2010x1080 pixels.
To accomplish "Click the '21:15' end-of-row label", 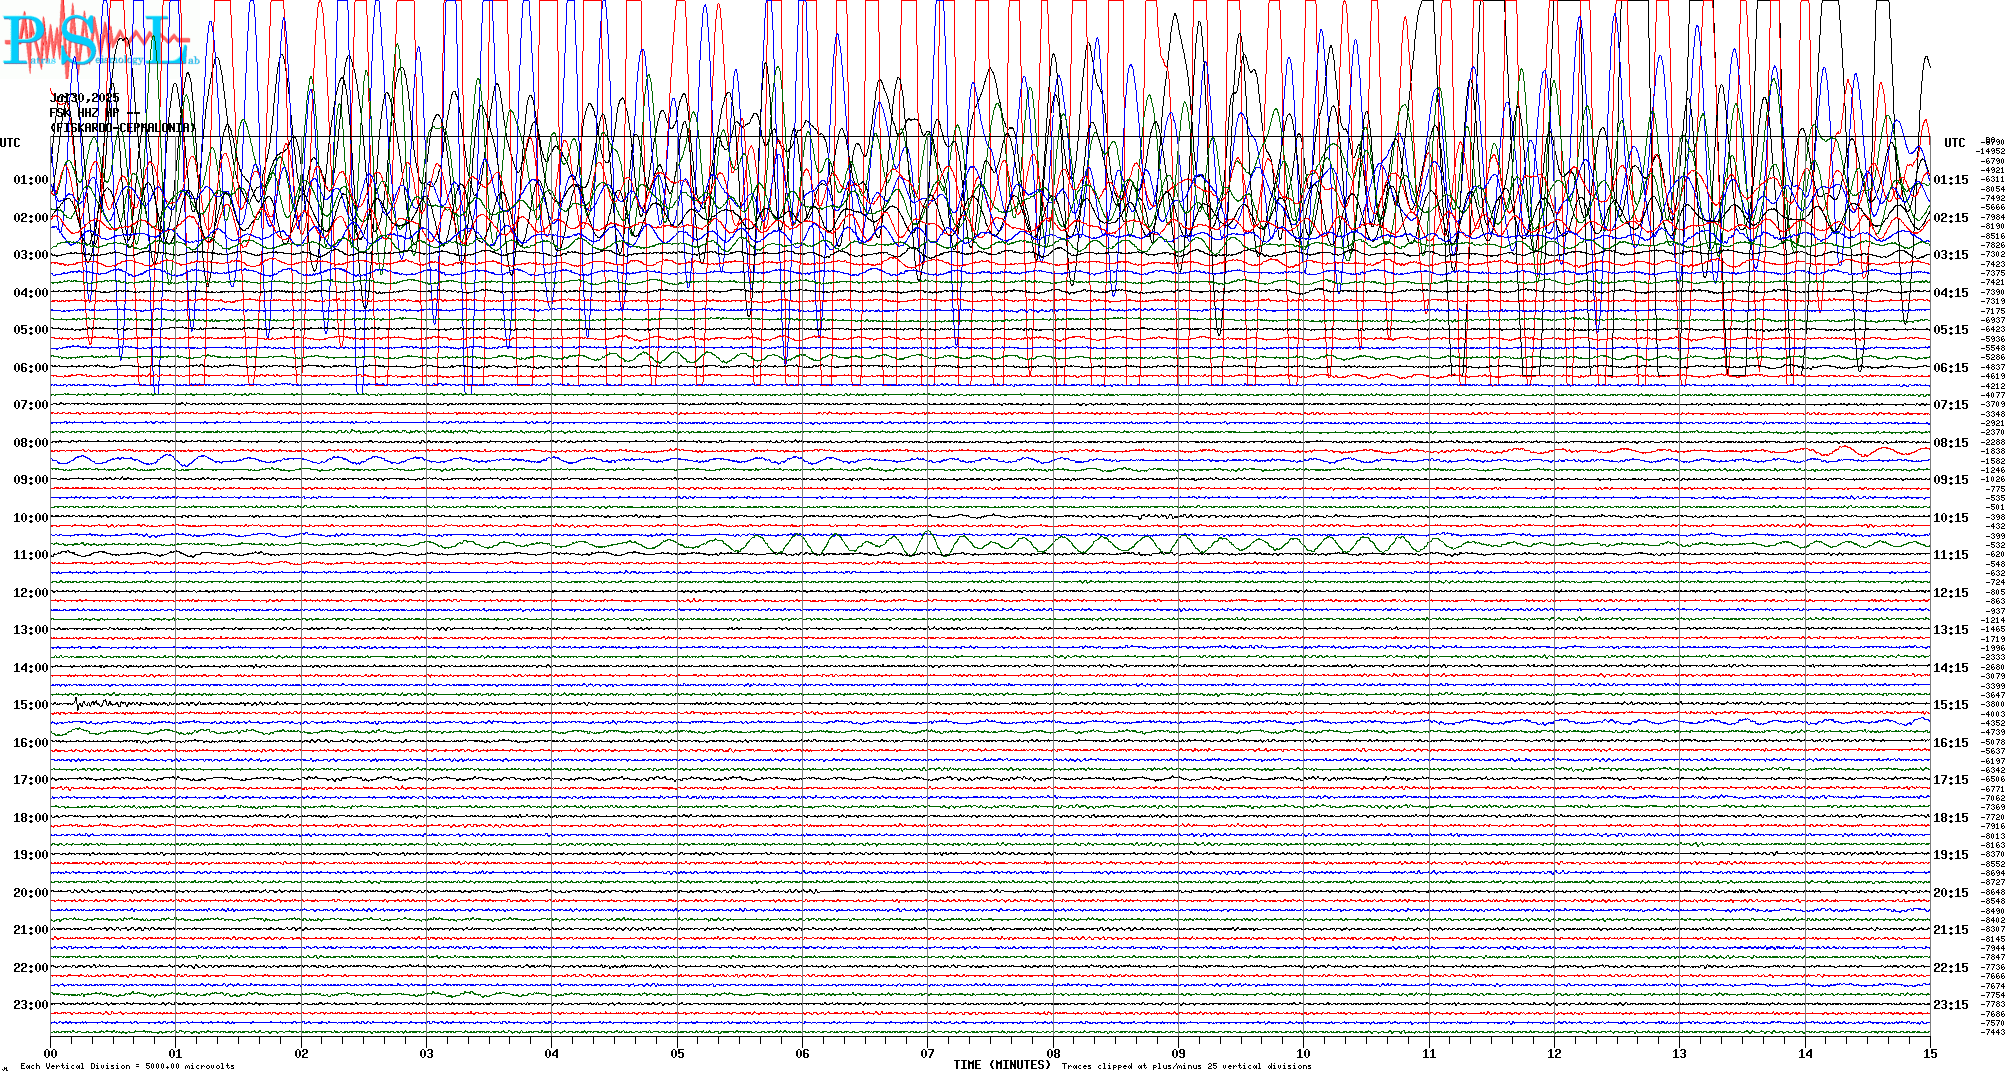I will tap(1951, 930).
